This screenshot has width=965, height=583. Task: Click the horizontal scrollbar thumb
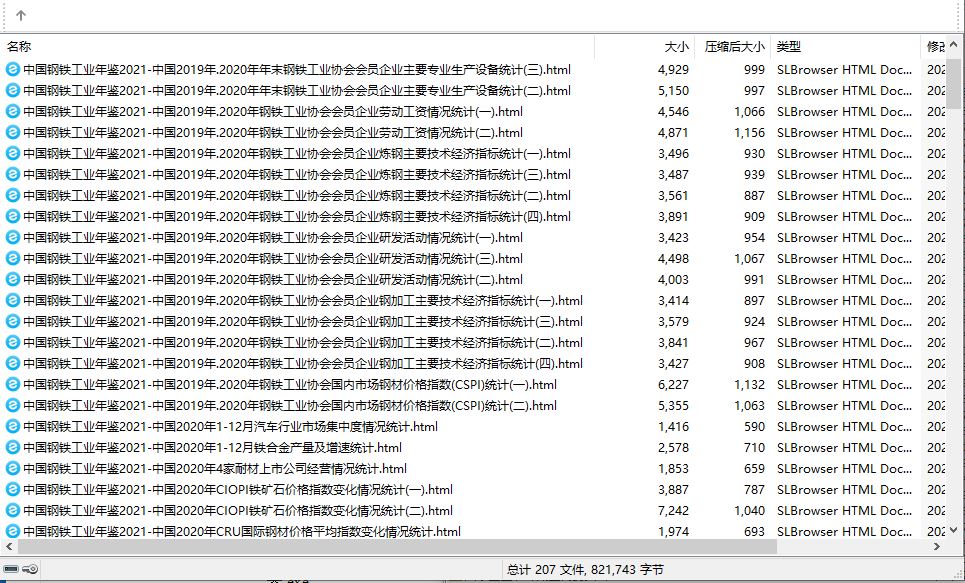397,546
